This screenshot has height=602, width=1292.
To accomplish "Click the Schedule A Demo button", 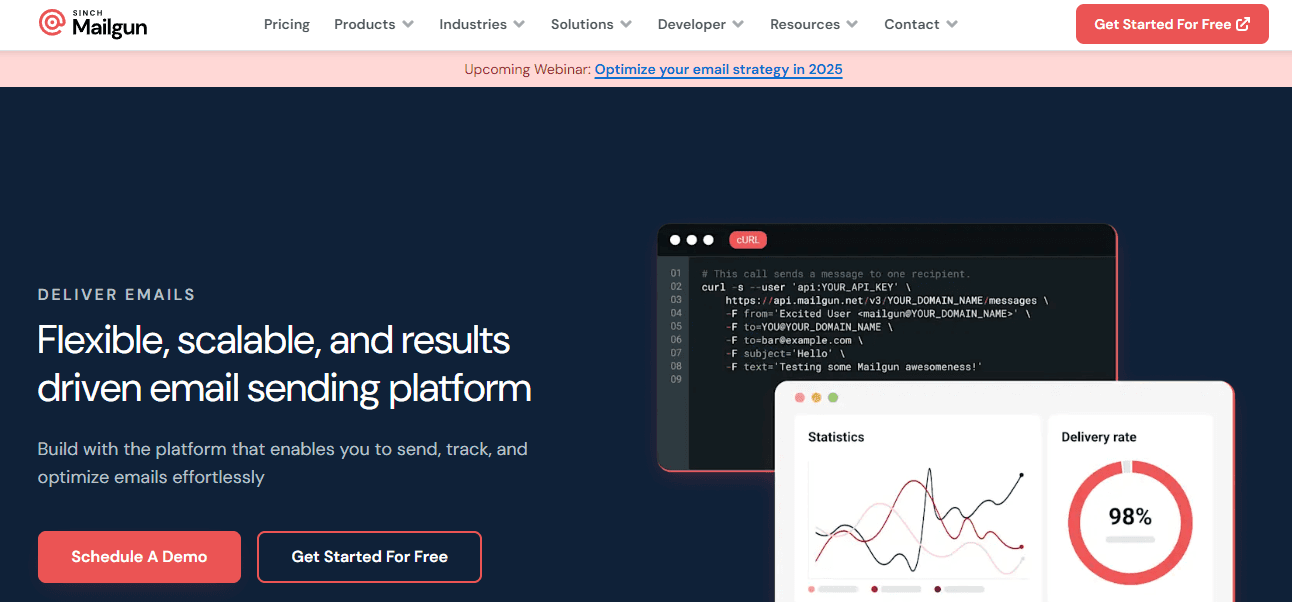I will [x=139, y=556].
